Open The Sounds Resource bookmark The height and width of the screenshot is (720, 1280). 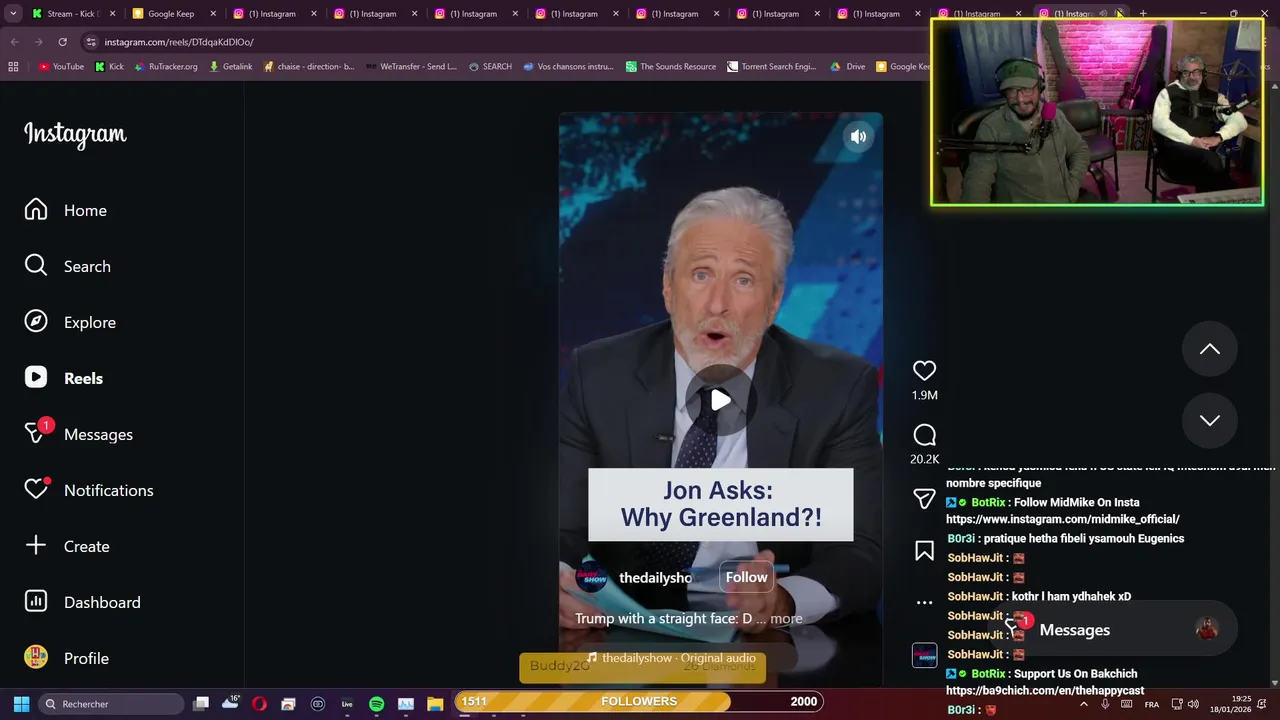(x=671, y=66)
